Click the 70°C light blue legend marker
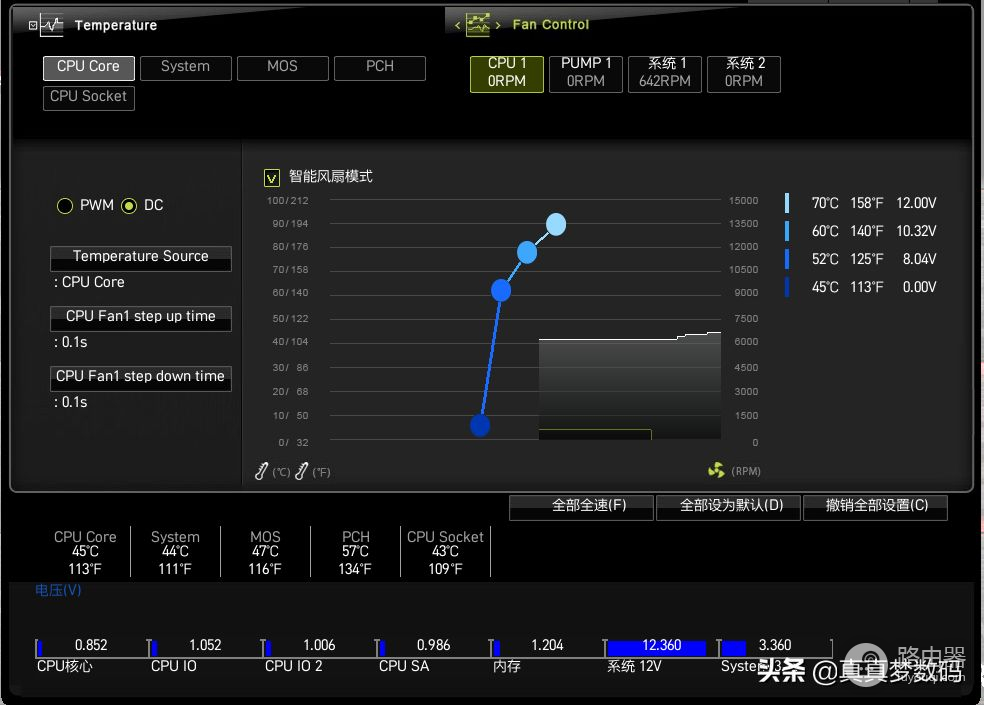The image size is (984, 705). click(787, 203)
